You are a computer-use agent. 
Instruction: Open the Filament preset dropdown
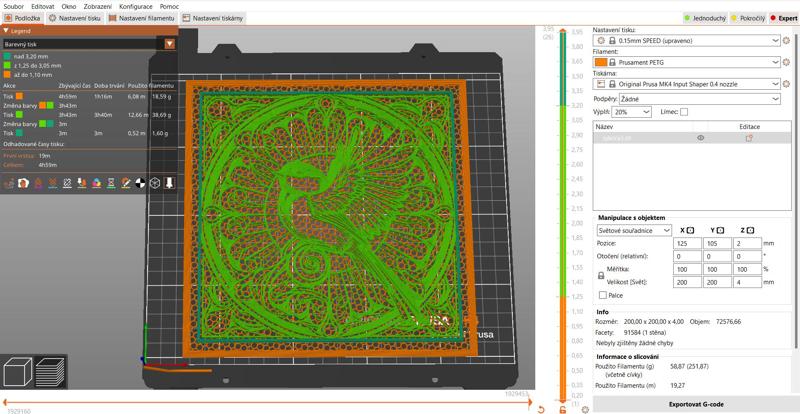[687, 62]
